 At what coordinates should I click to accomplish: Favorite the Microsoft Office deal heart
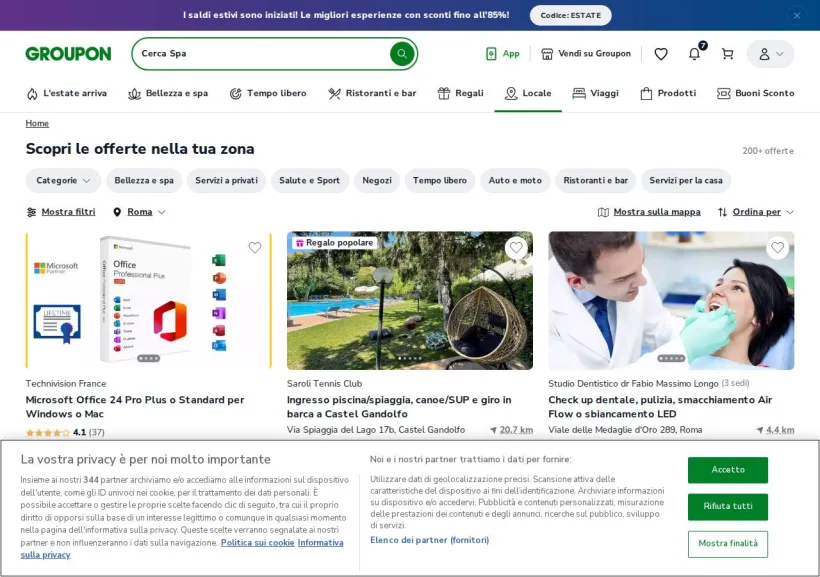pos(255,247)
